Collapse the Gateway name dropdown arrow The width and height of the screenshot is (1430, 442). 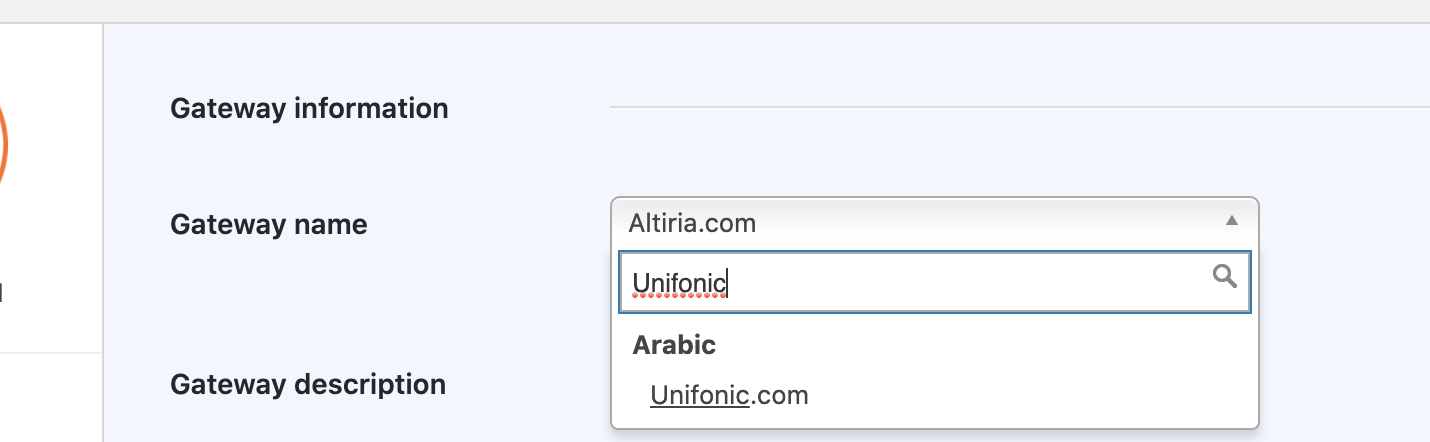coord(1232,221)
